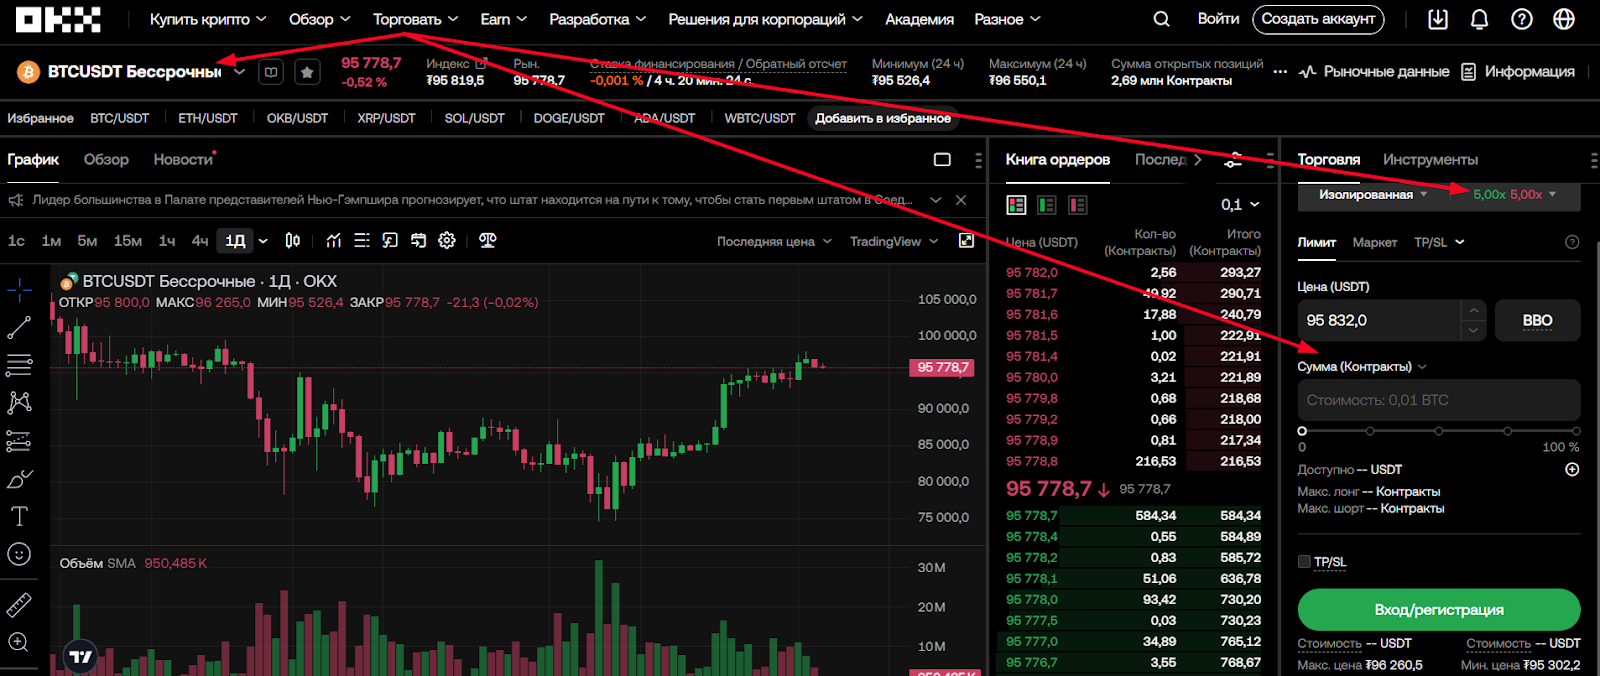Open the help question mark in the top bar
Screen dimensions: 1600x676
pos(1522,19)
